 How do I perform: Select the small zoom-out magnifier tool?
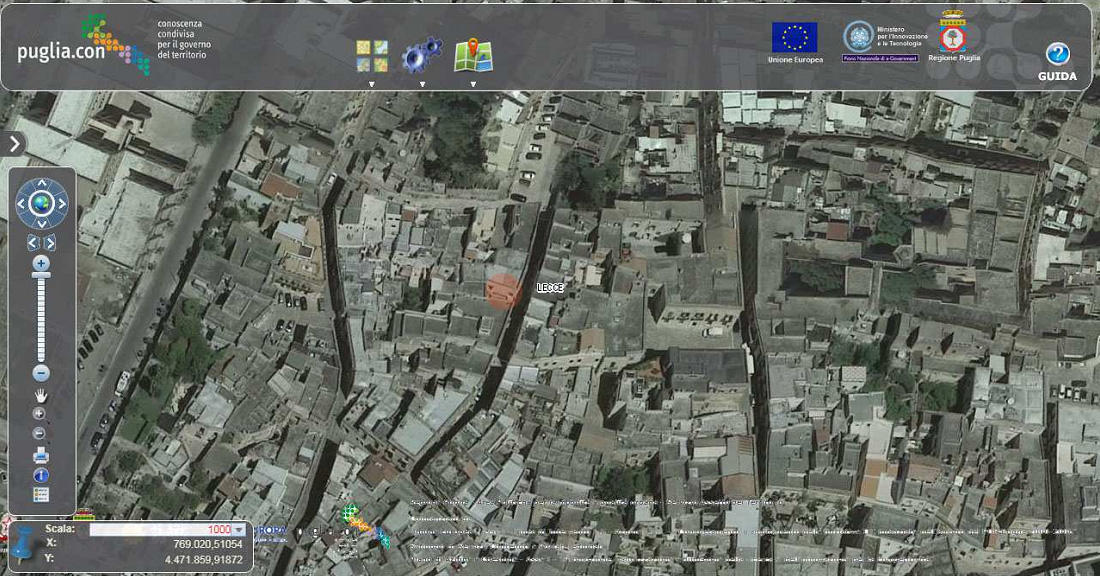pyautogui.click(x=39, y=434)
